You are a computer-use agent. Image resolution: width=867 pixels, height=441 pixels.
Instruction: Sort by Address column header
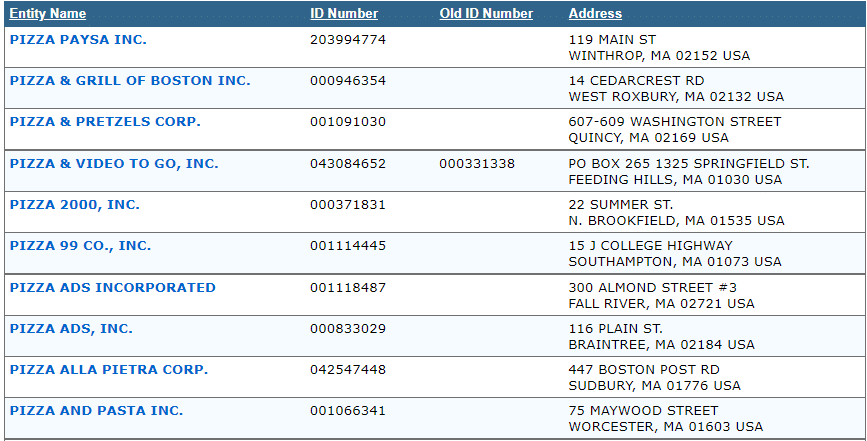(x=595, y=14)
